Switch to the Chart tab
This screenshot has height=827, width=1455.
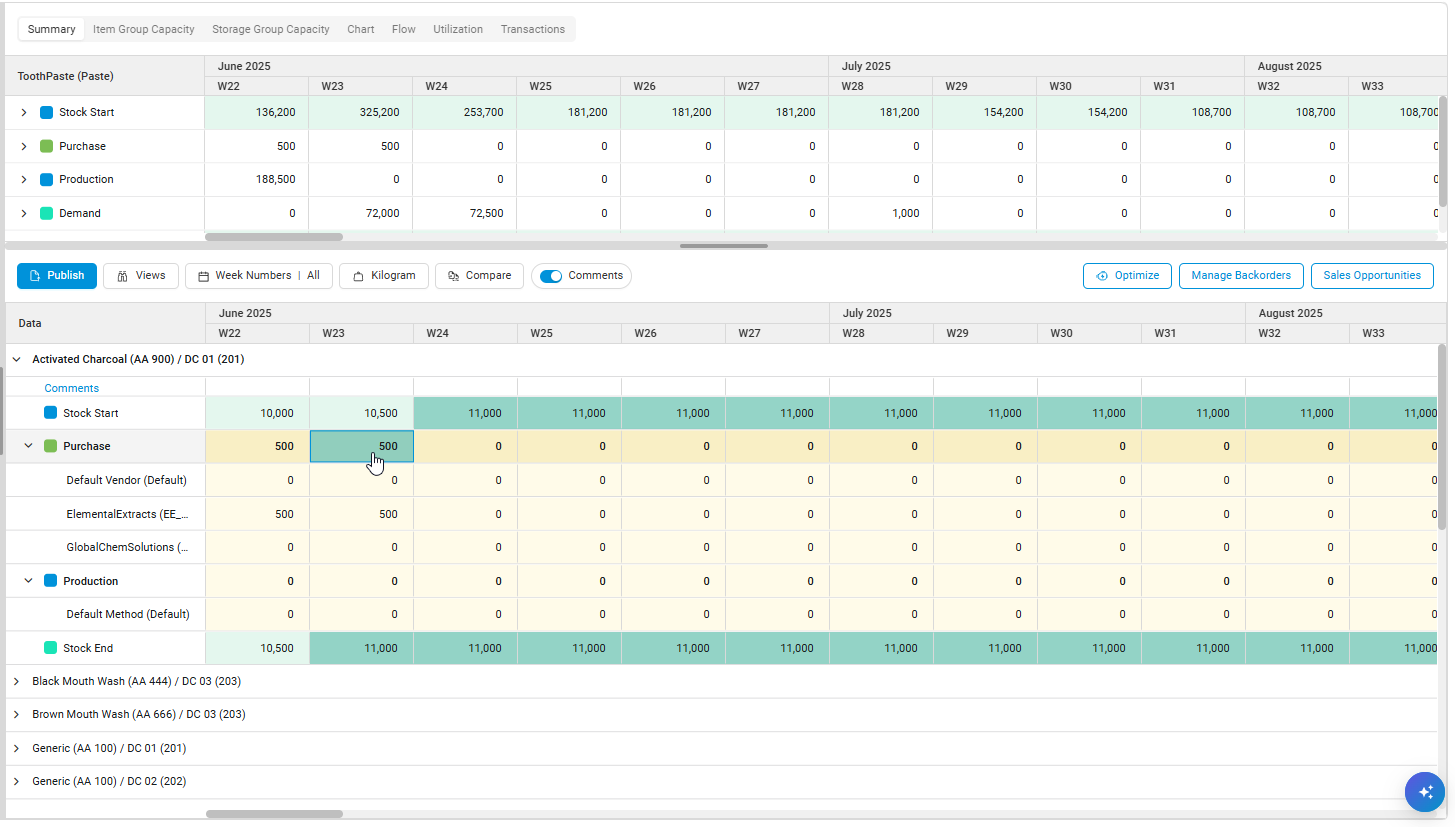pyautogui.click(x=361, y=29)
